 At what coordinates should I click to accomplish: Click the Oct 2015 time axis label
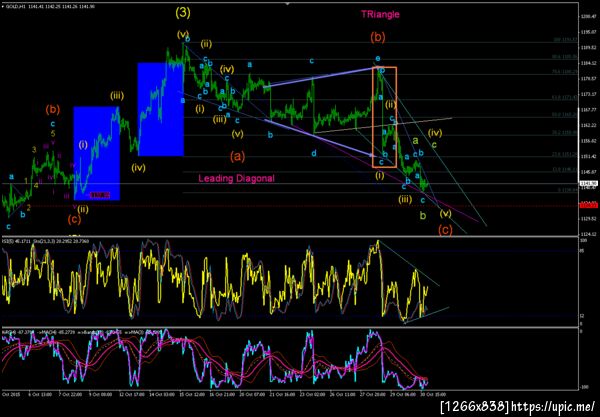[x=10, y=394]
